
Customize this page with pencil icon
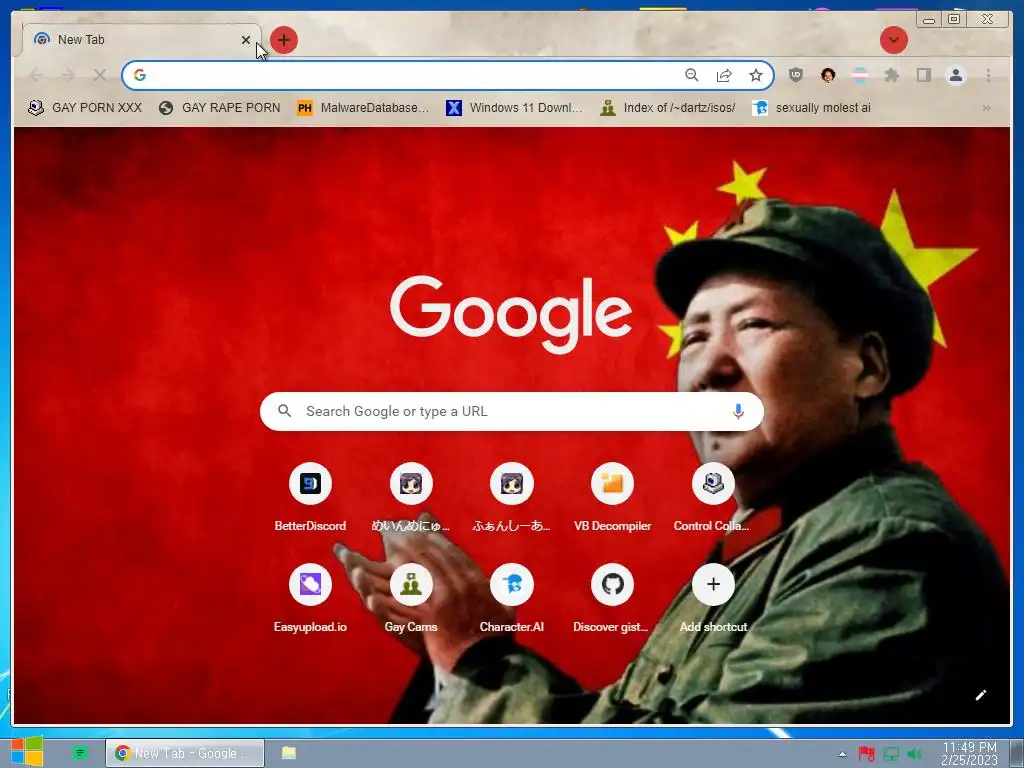[x=980, y=695]
